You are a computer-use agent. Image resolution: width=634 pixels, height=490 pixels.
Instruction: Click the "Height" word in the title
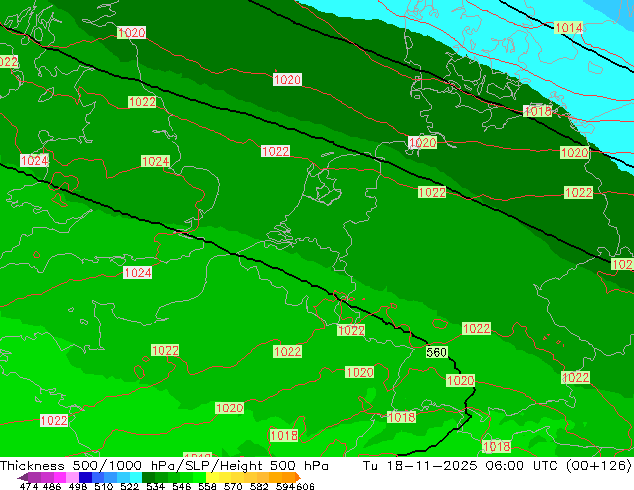241,467
